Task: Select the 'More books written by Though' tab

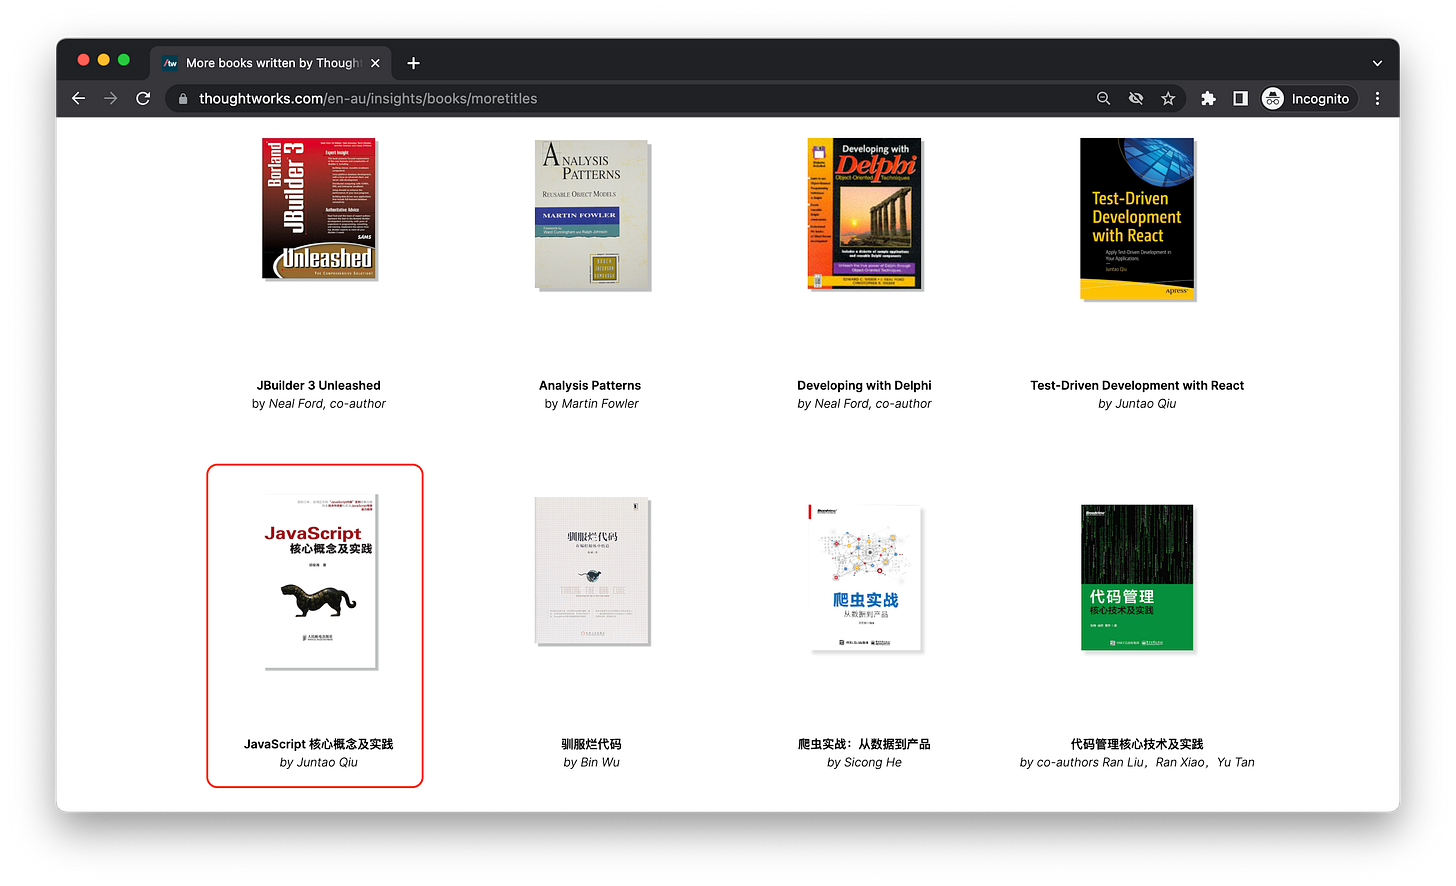Action: [x=271, y=63]
